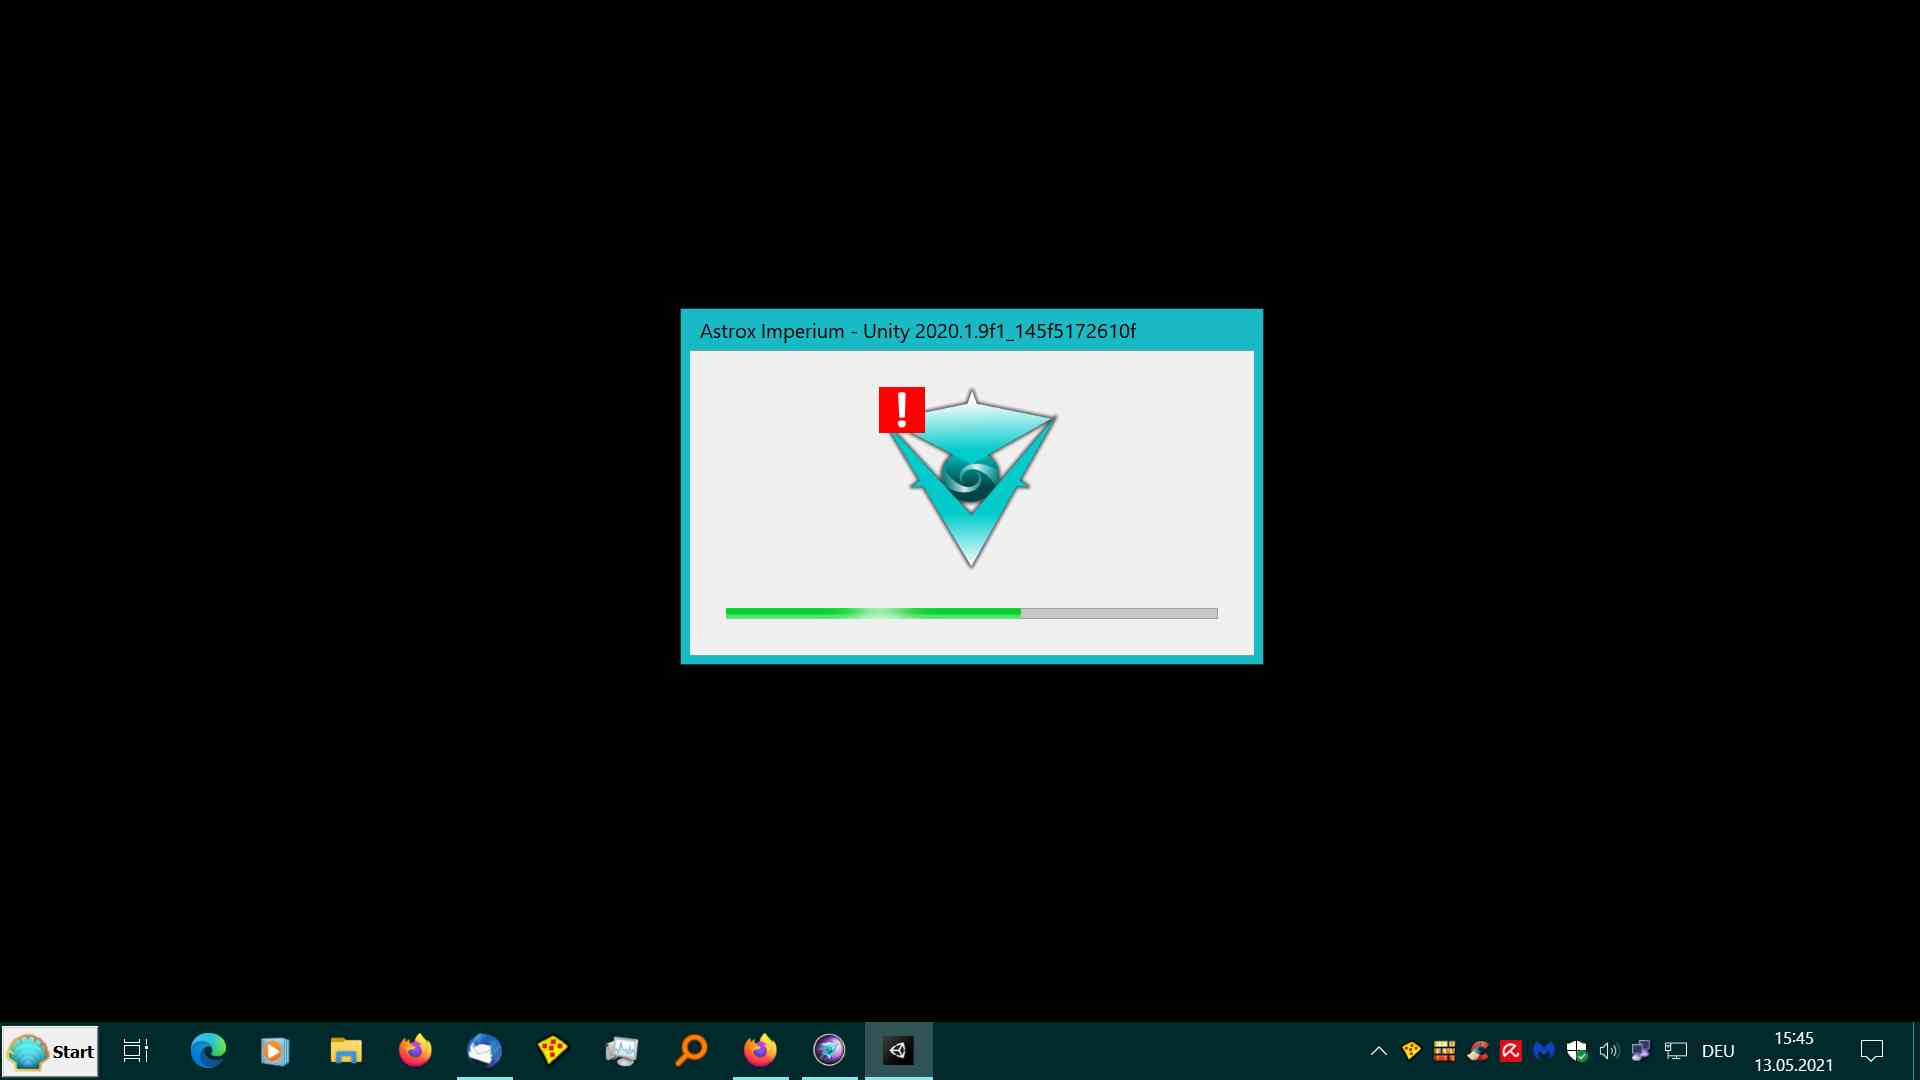Switch to the Thunderbird mail app
This screenshot has width=1920, height=1080.
coord(484,1051)
